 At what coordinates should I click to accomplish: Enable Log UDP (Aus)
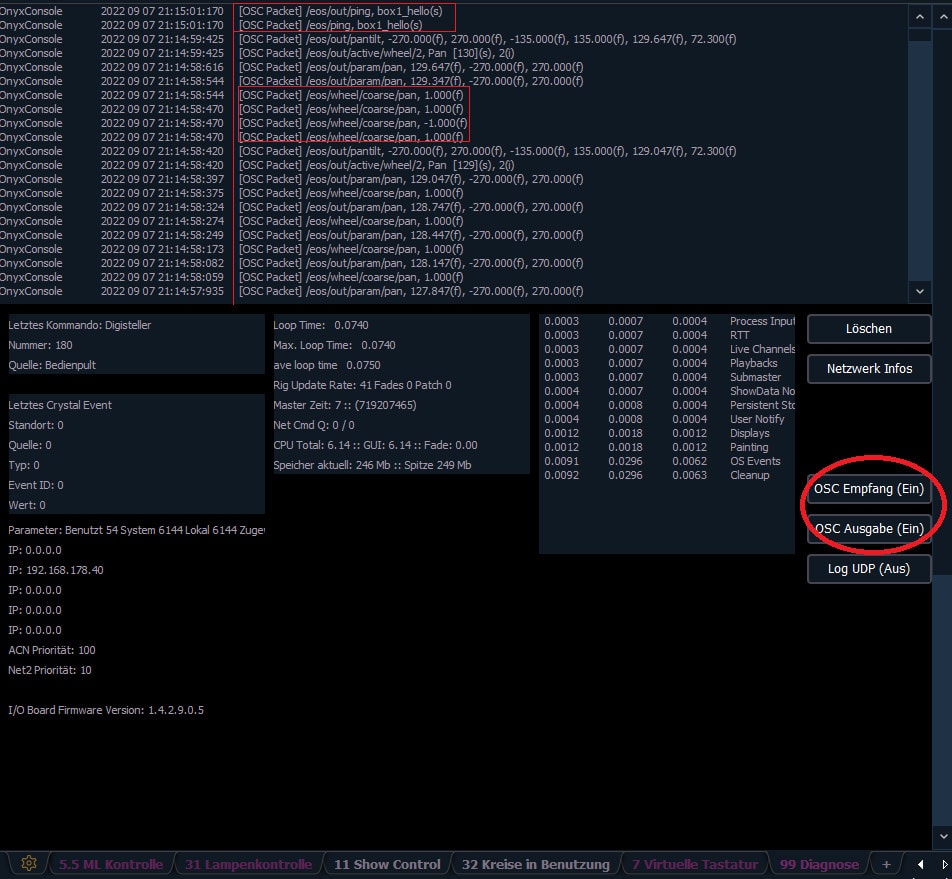tap(868, 569)
